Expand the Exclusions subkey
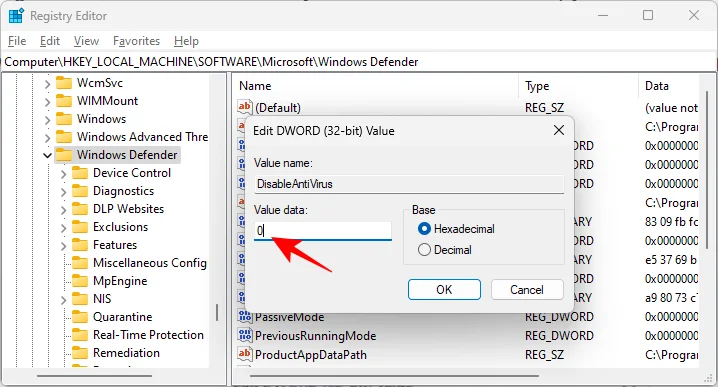The width and height of the screenshot is (718, 387). [64, 228]
